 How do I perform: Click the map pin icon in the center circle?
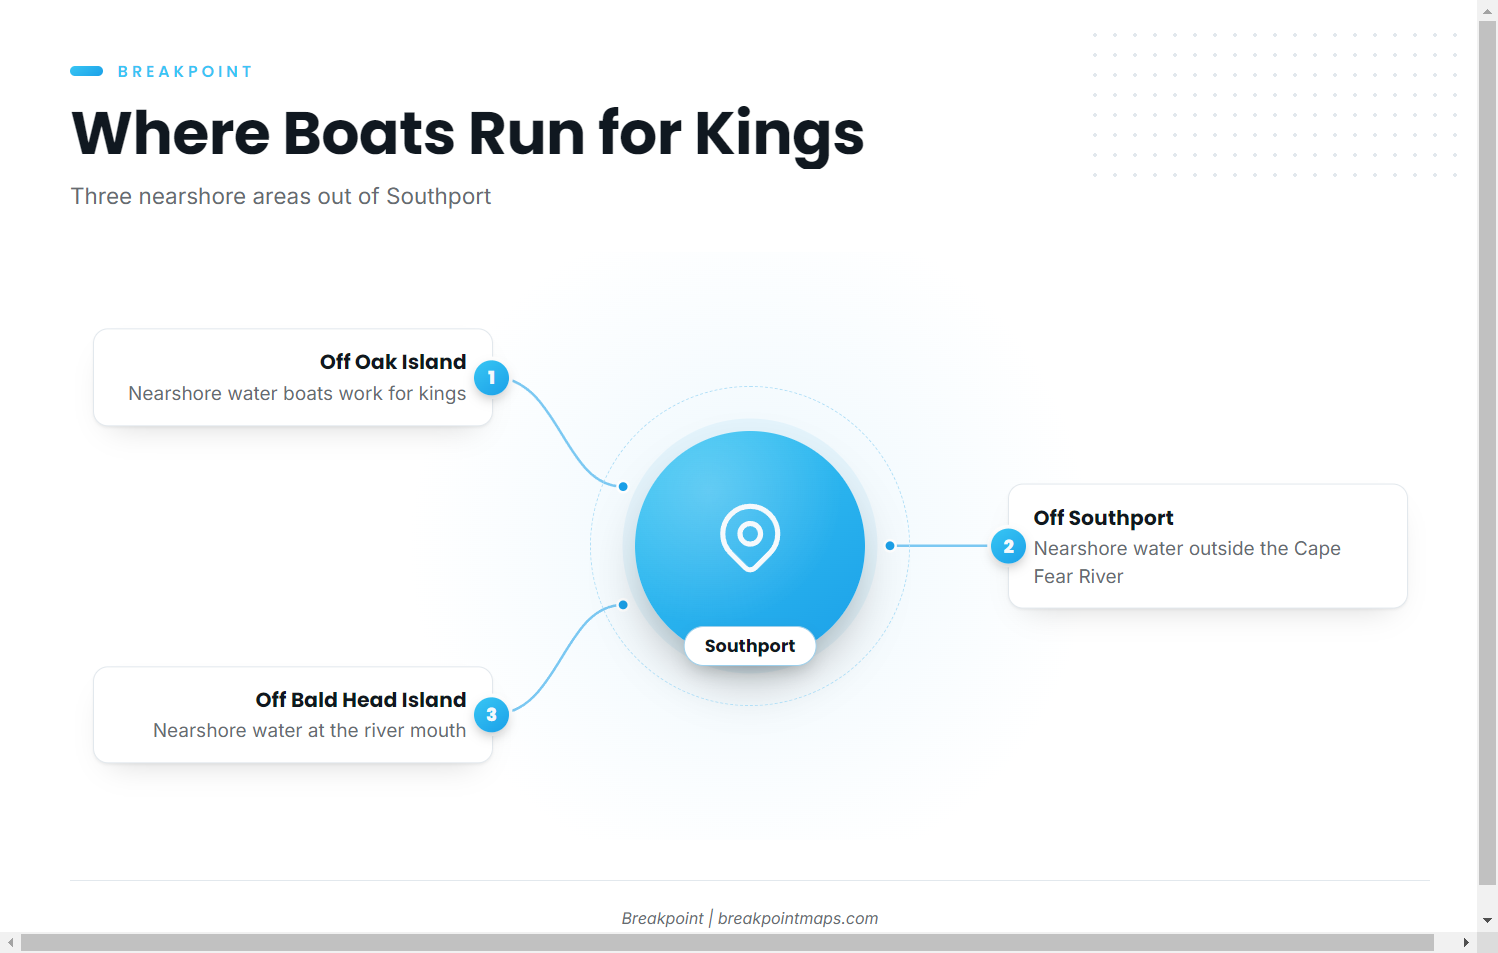point(750,538)
